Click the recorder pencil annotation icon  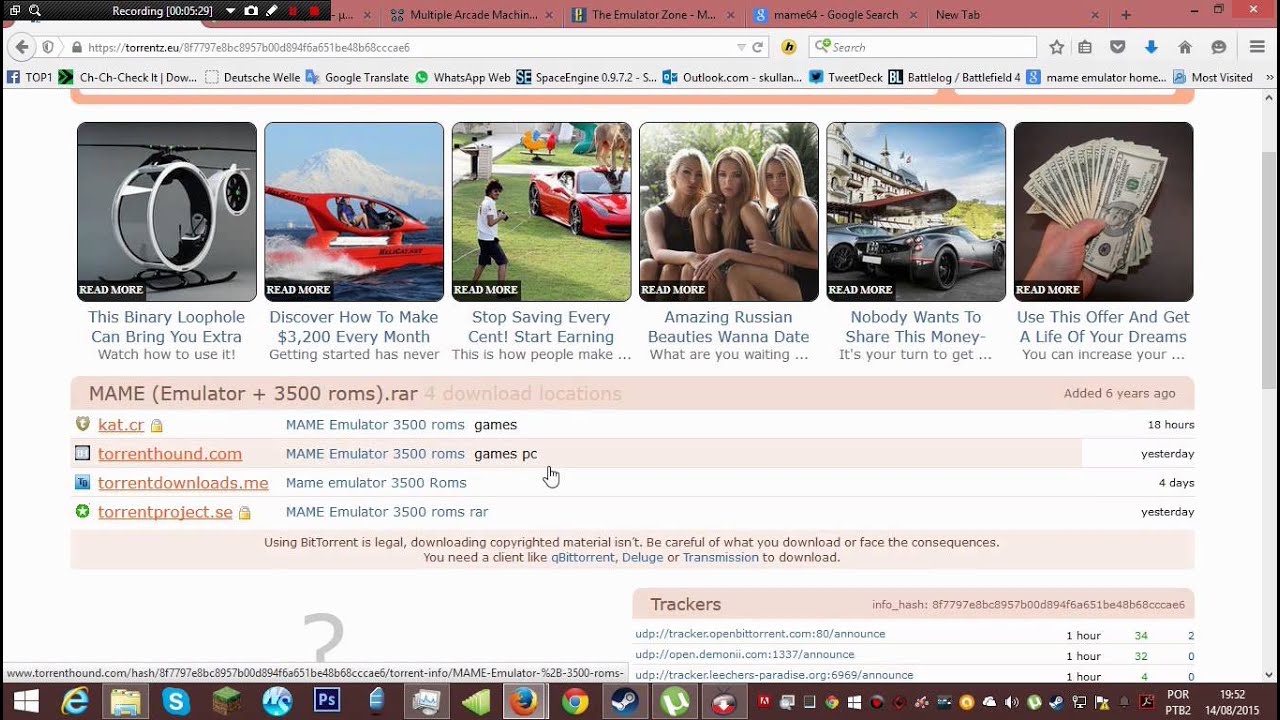[271, 11]
